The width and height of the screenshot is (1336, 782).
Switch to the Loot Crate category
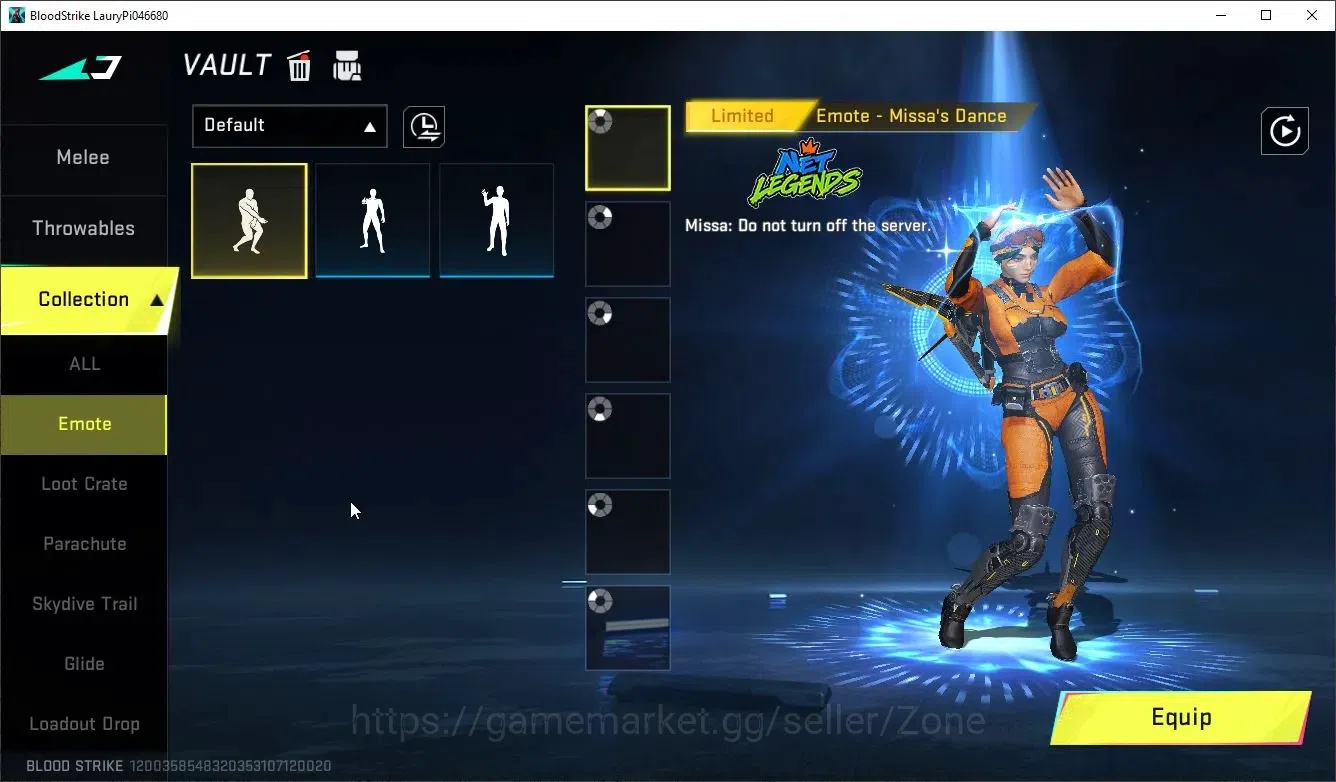pyautogui.click(x=84, y=484)
